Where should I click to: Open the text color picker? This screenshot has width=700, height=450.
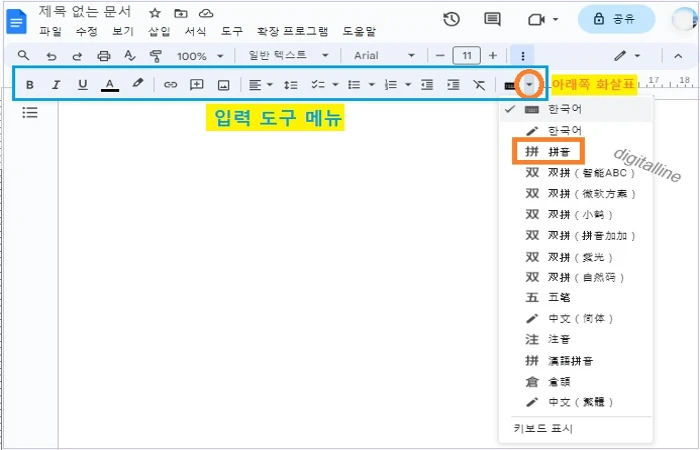110,84
